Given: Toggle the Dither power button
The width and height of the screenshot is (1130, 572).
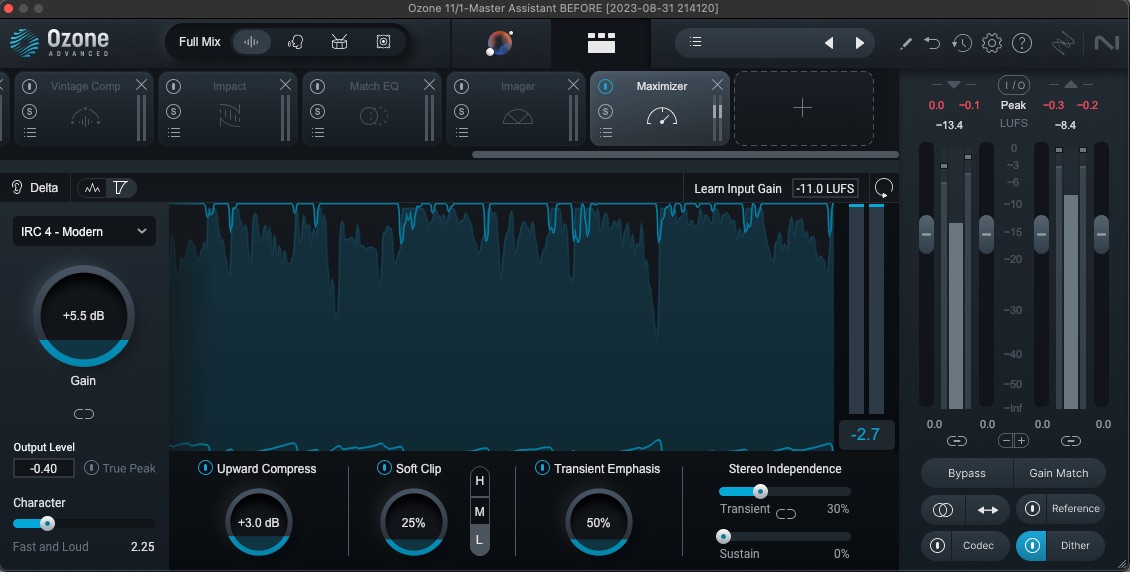Looking at the screenshot, I should [x=1031, y=545].
